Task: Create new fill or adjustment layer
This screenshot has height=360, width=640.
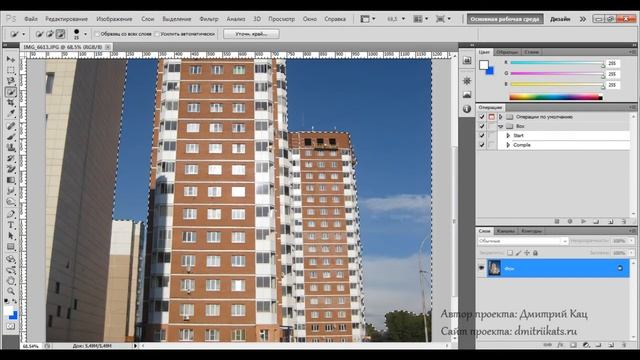Action: pos(586,345)
